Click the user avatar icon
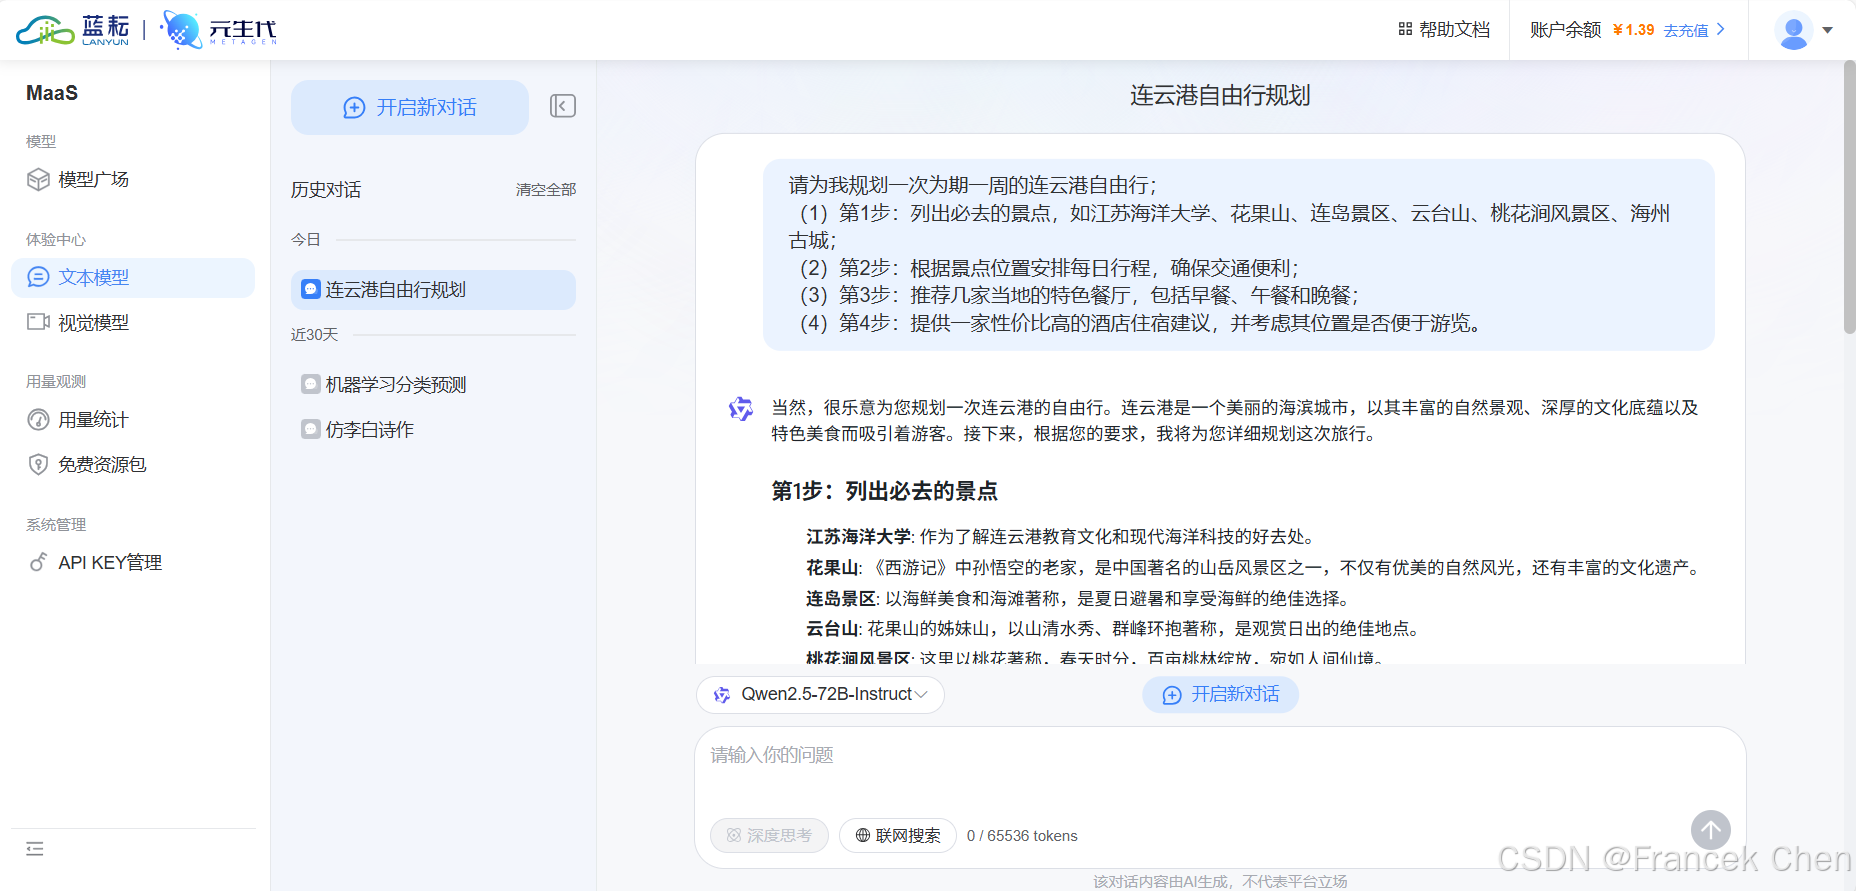 [1794, 30]
